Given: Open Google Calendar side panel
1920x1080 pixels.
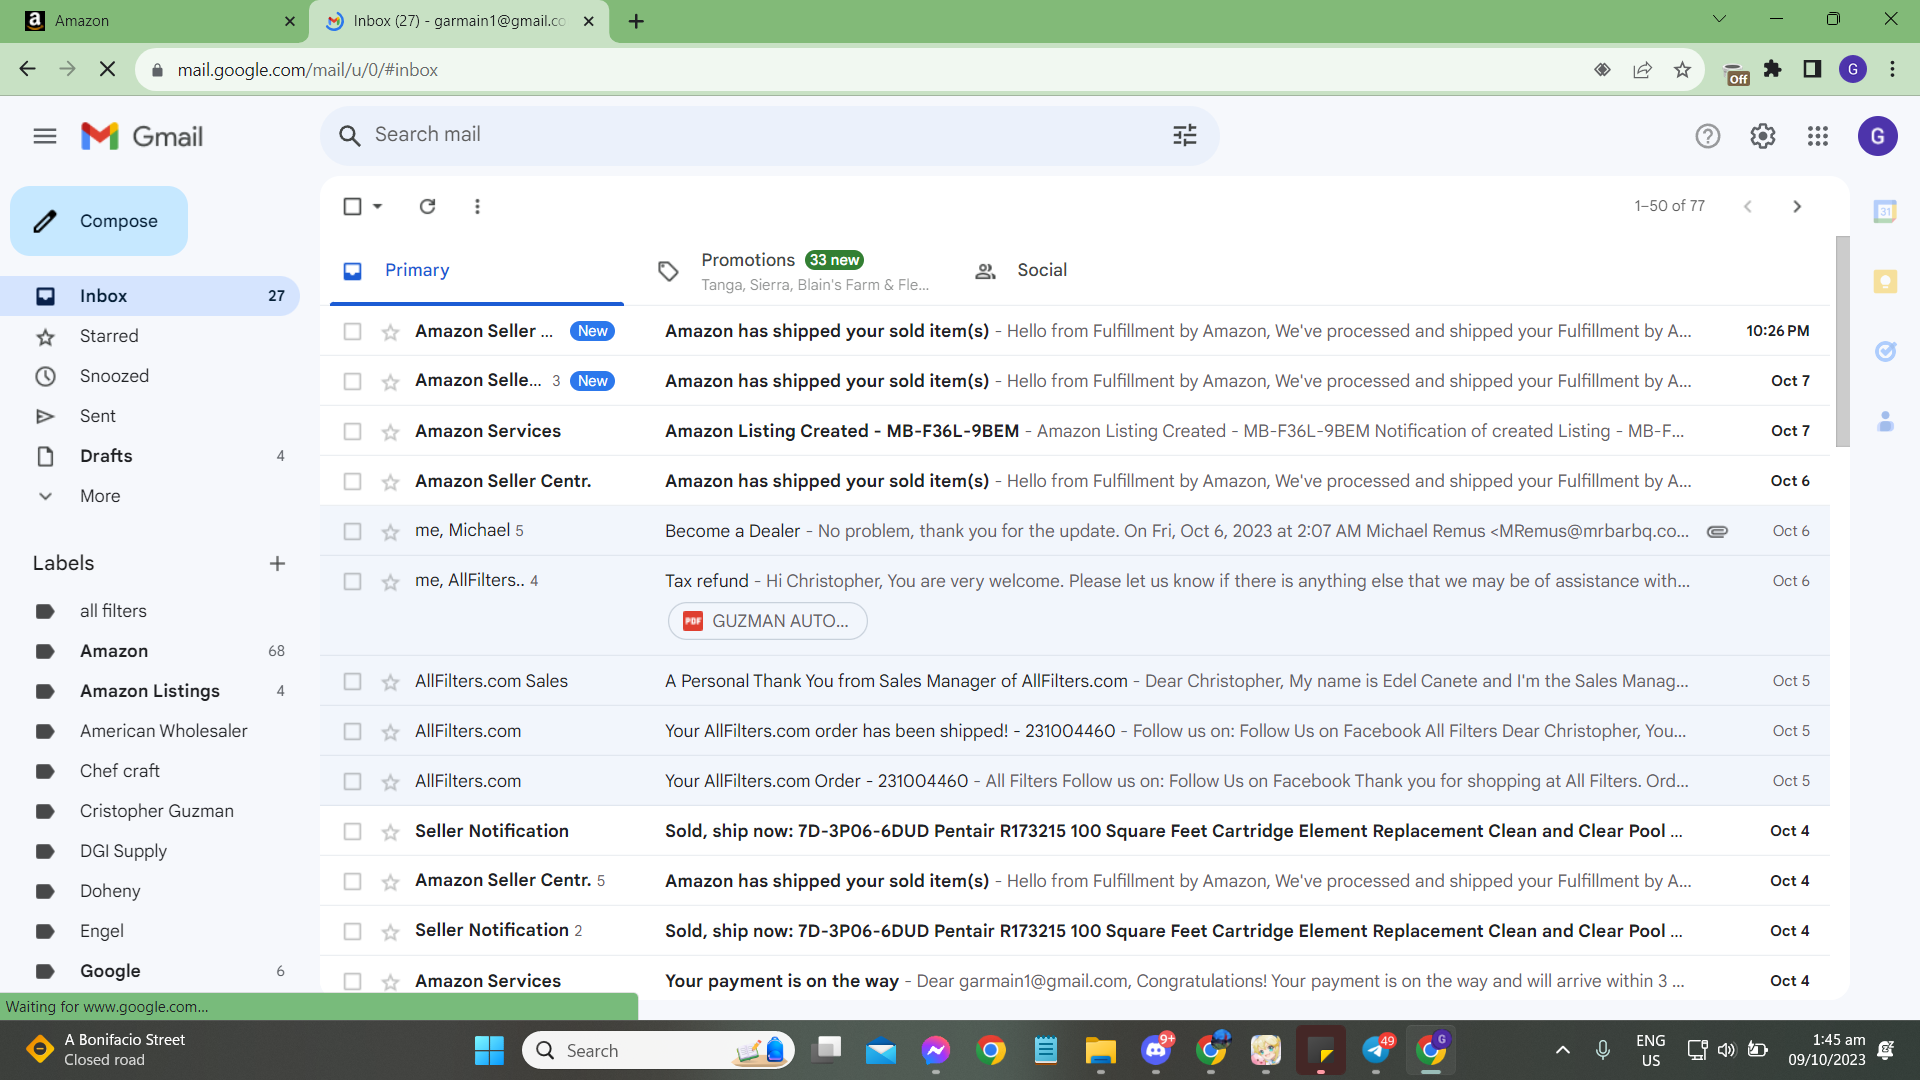Looking at the screenshot, I should click(x=1885, y=211).
